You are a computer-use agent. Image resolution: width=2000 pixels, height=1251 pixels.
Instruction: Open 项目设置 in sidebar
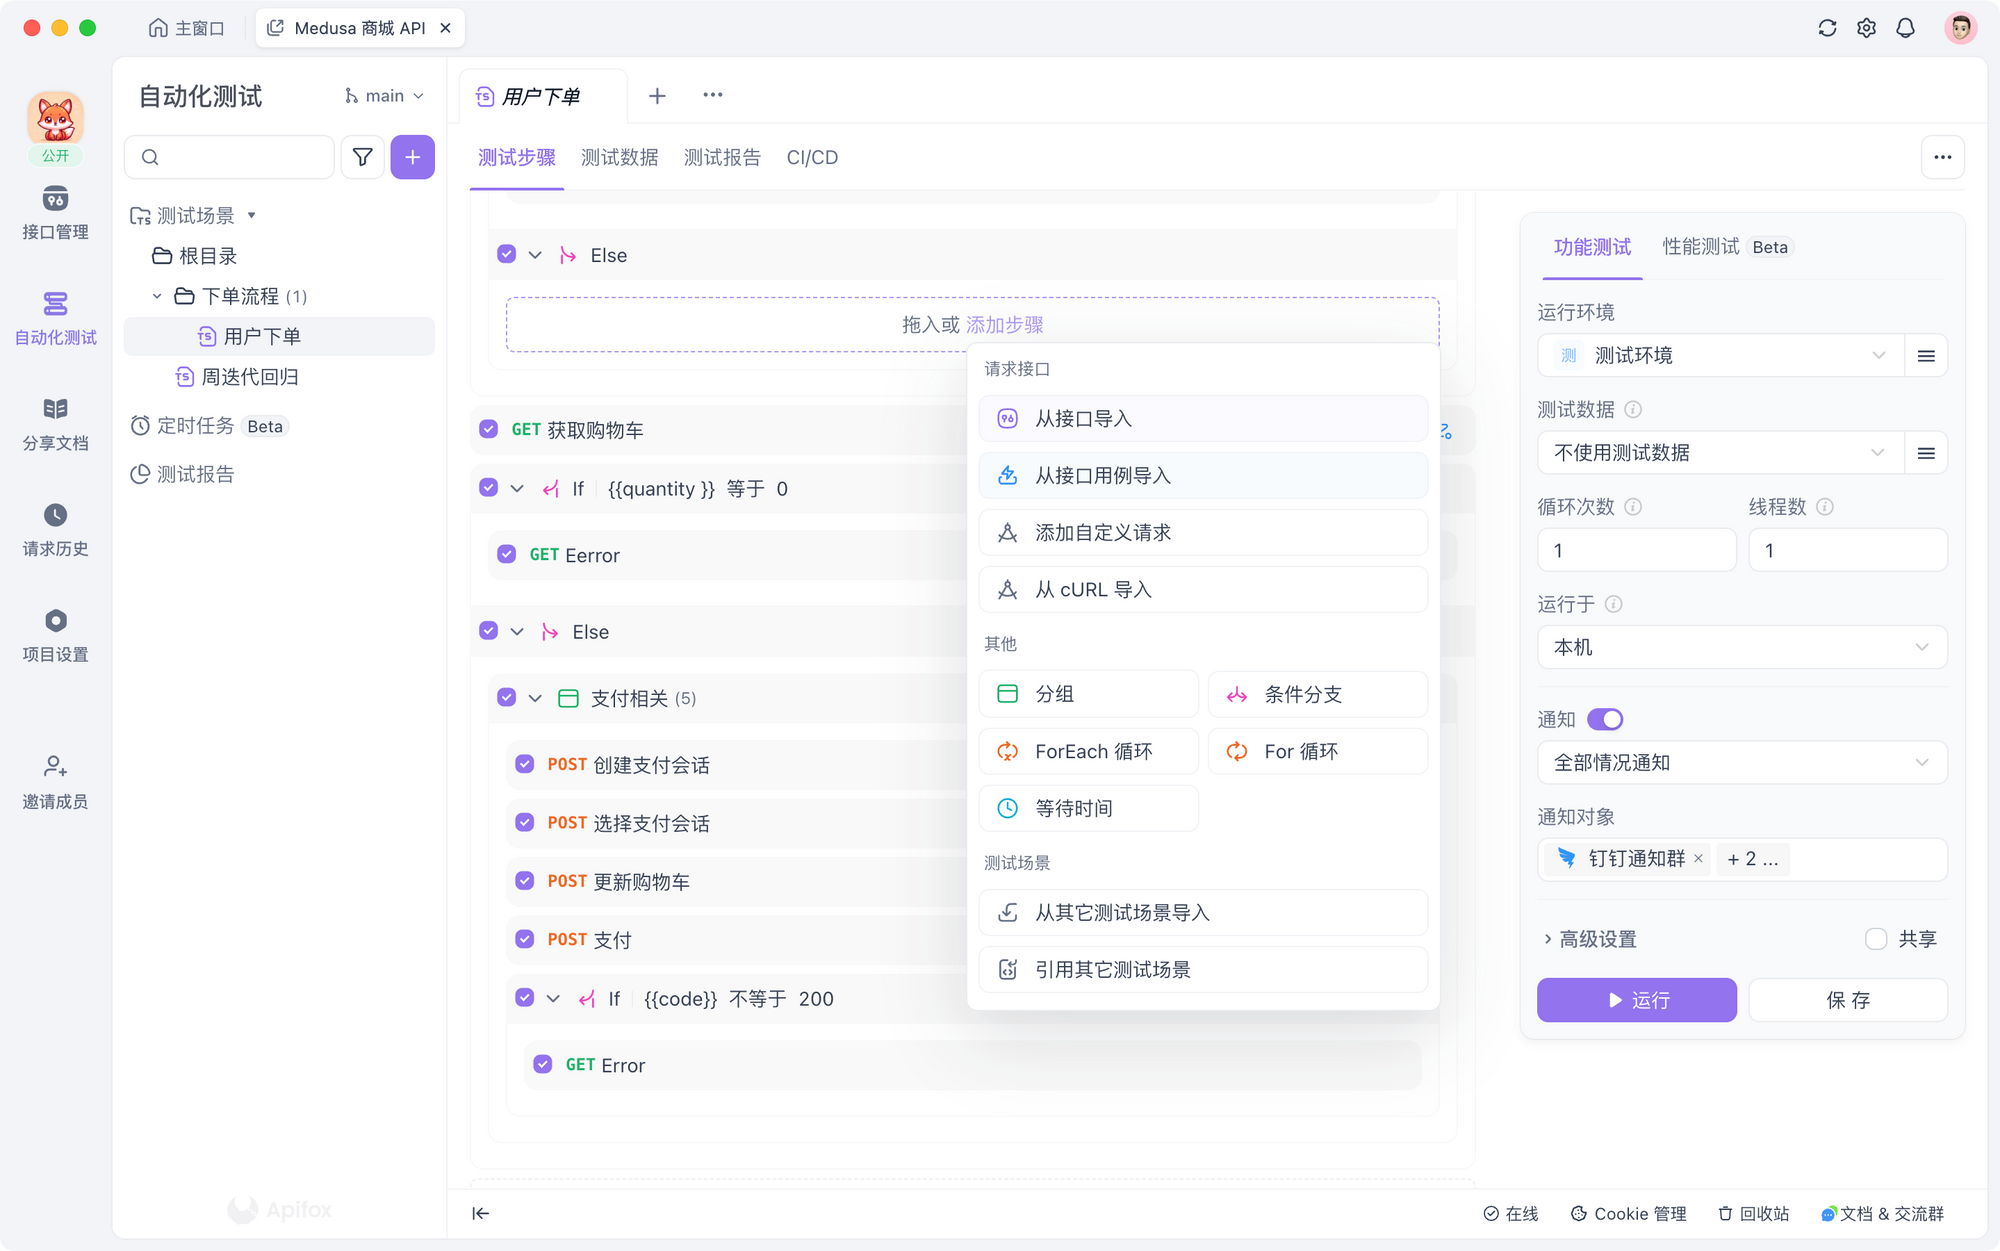click(x=55, y=635)
